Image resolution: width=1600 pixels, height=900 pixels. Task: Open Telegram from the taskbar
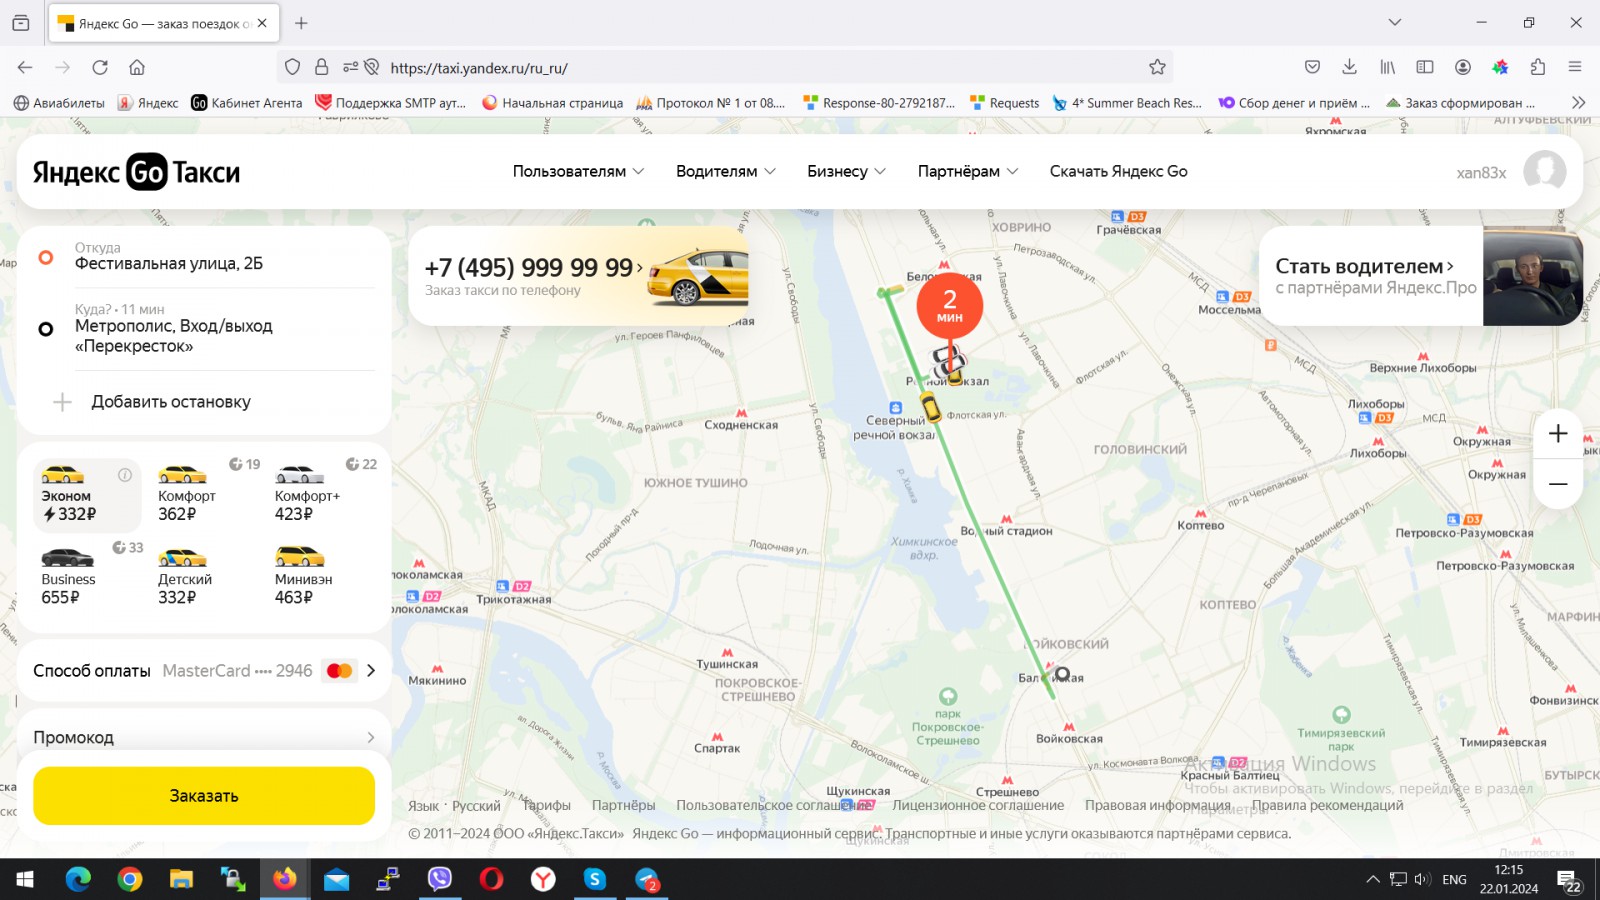(647, 879)
